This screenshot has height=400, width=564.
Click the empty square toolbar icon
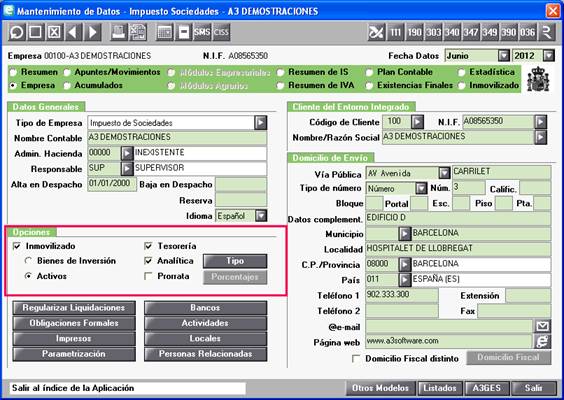(x=35, y=32)
